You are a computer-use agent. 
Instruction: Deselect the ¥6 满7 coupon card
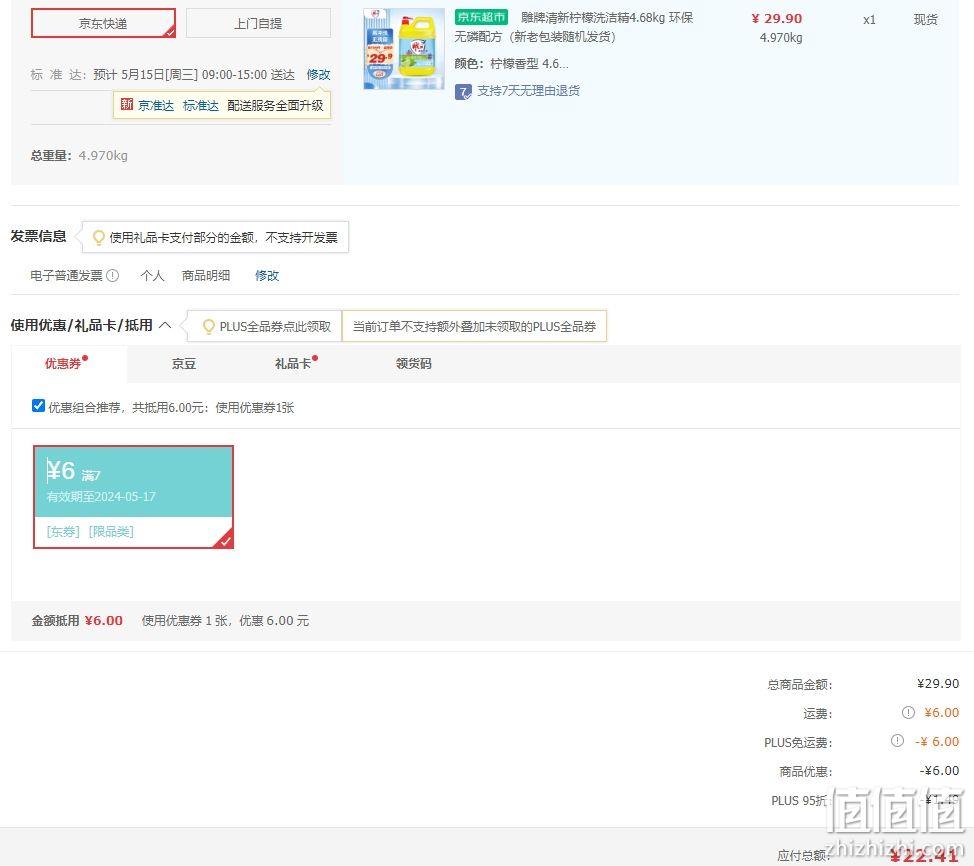tap(134, 497)
